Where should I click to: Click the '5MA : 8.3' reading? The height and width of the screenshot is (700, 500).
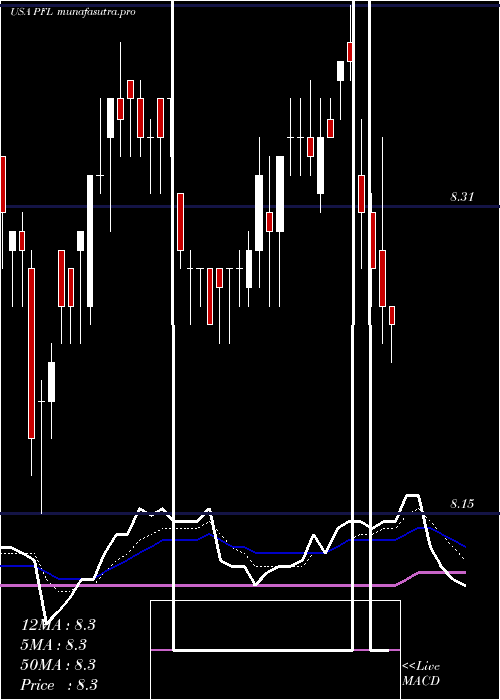click(x=54, y=645)
